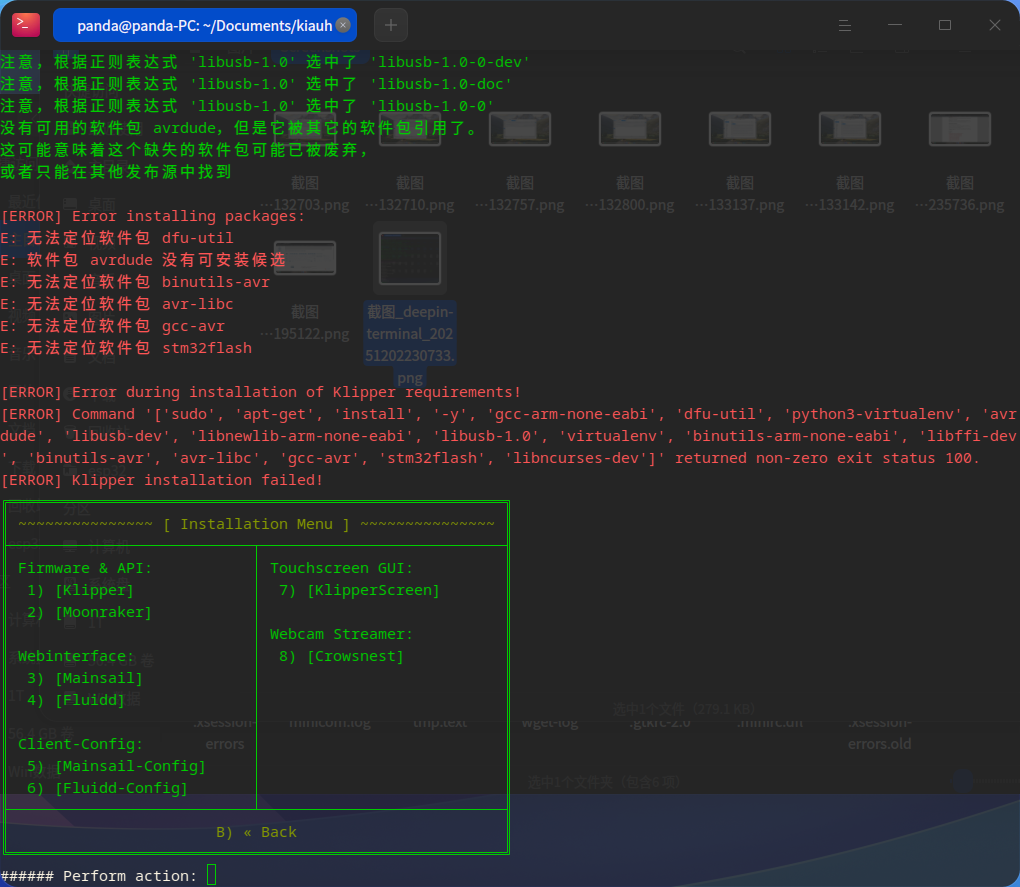Click the 截图…235736.png screenshot icon

[x=960, y=128]
